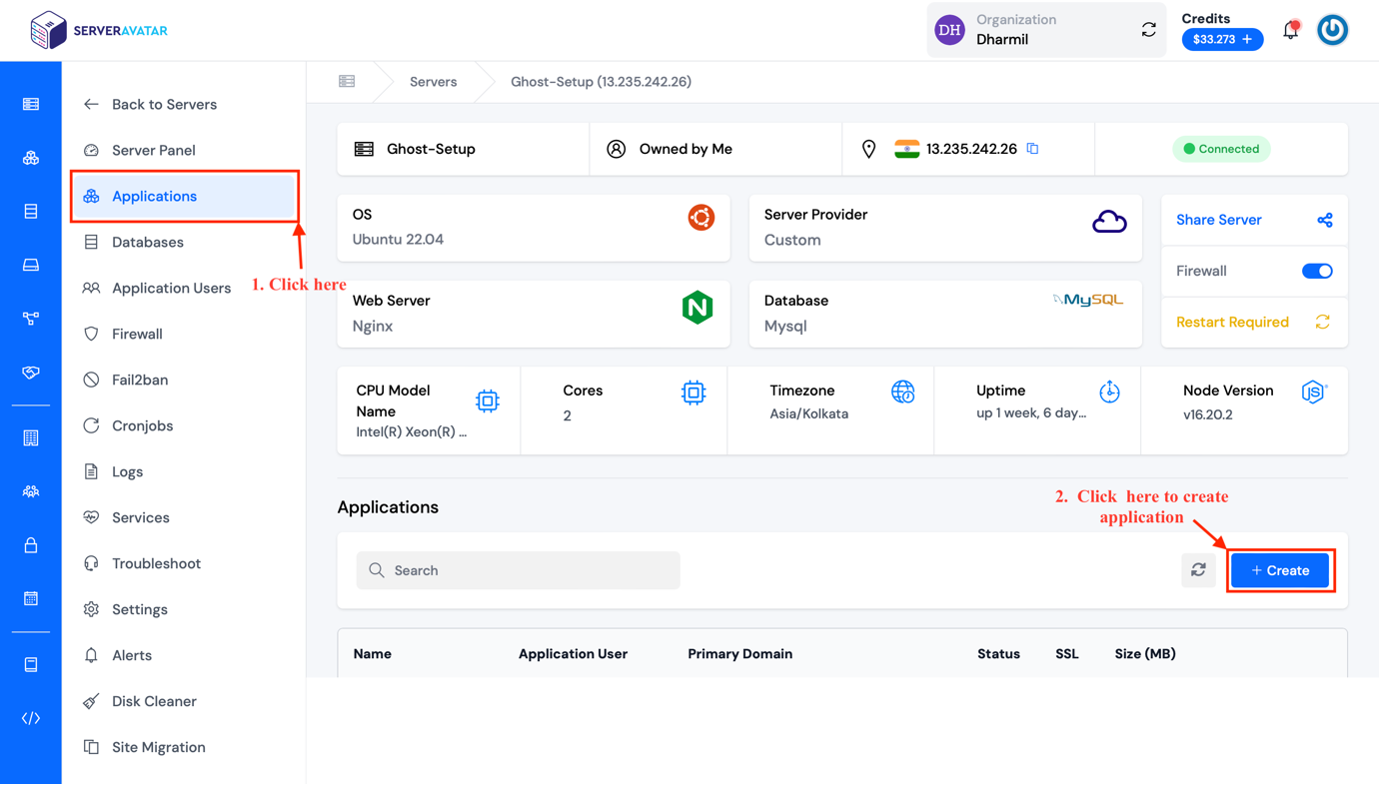Click the databases icon in blue rail
1384x788 pixels.
(31, 212)
